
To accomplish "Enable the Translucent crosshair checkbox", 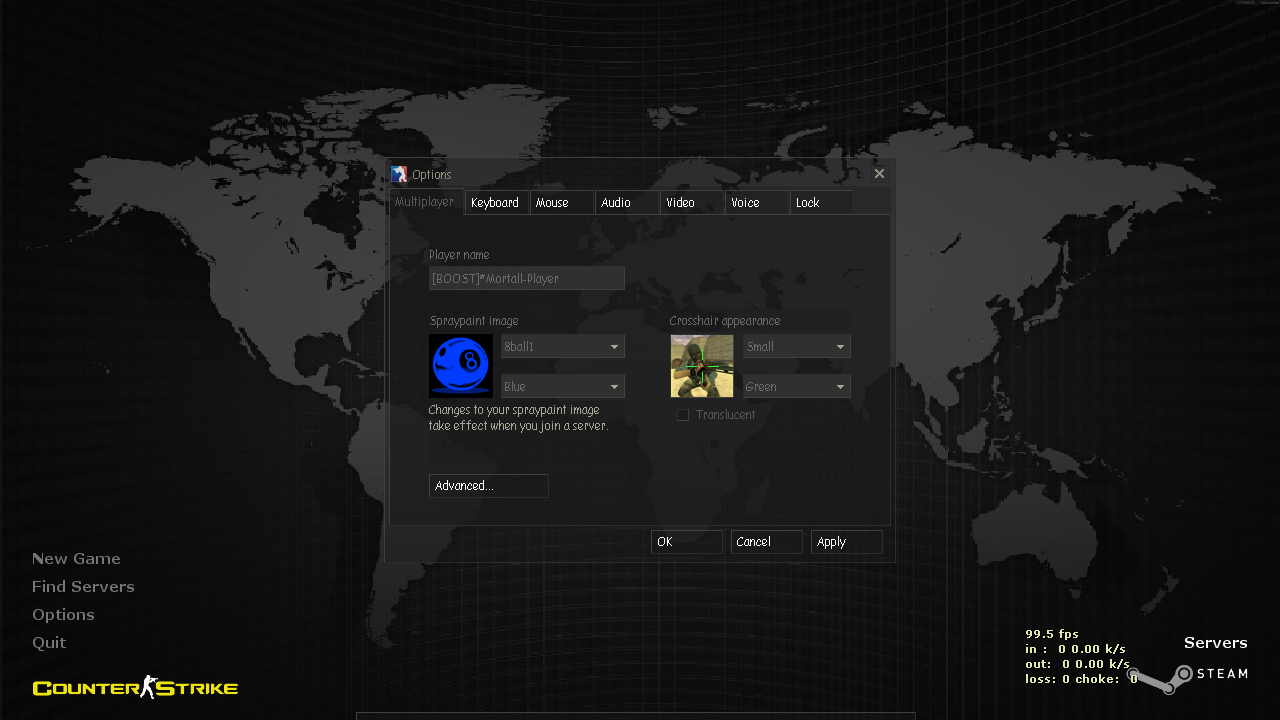I will [x=683, y=414].
